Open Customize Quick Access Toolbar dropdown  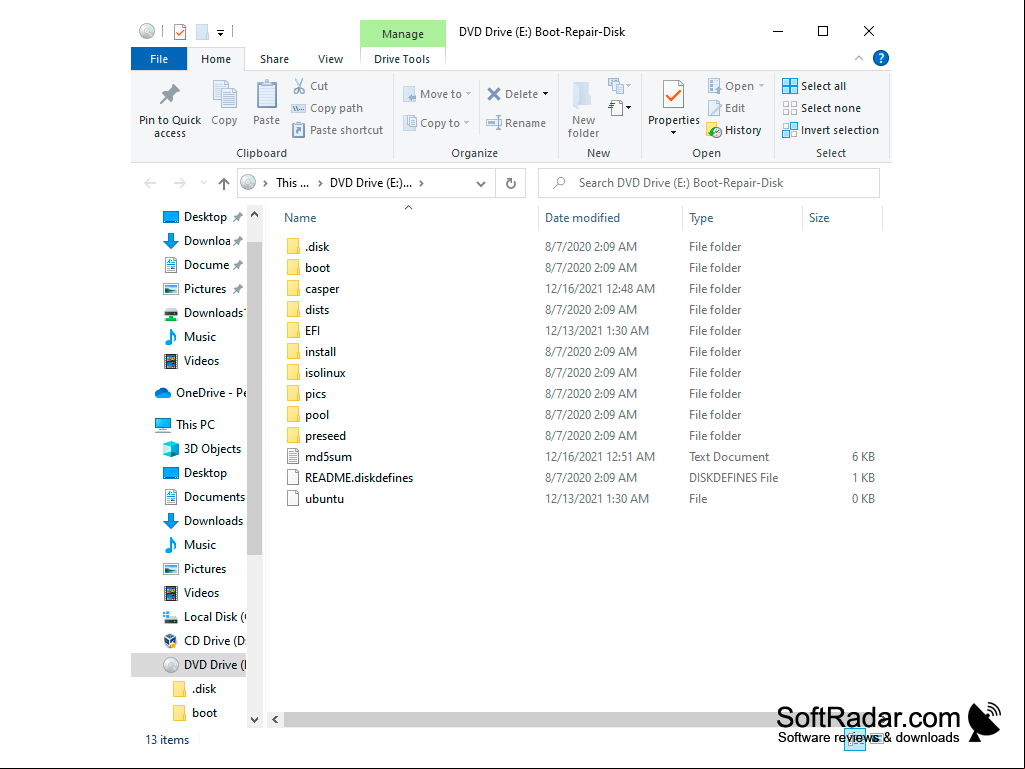pyautogui.click(x=220, y=32)
